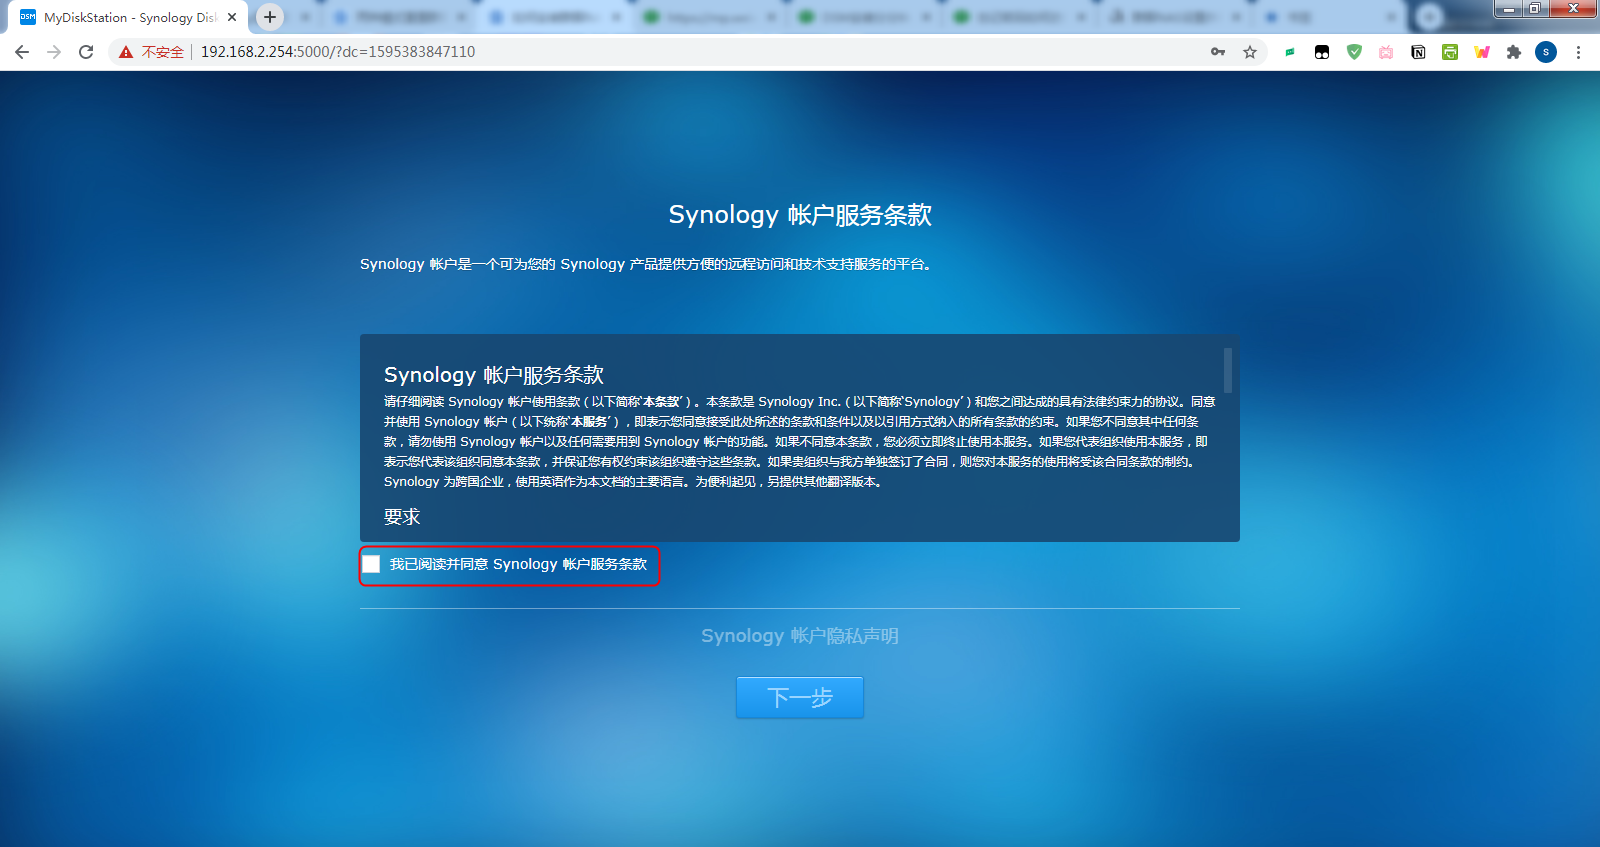Open the Tampermonkey extension icon

coord(1322,52)
